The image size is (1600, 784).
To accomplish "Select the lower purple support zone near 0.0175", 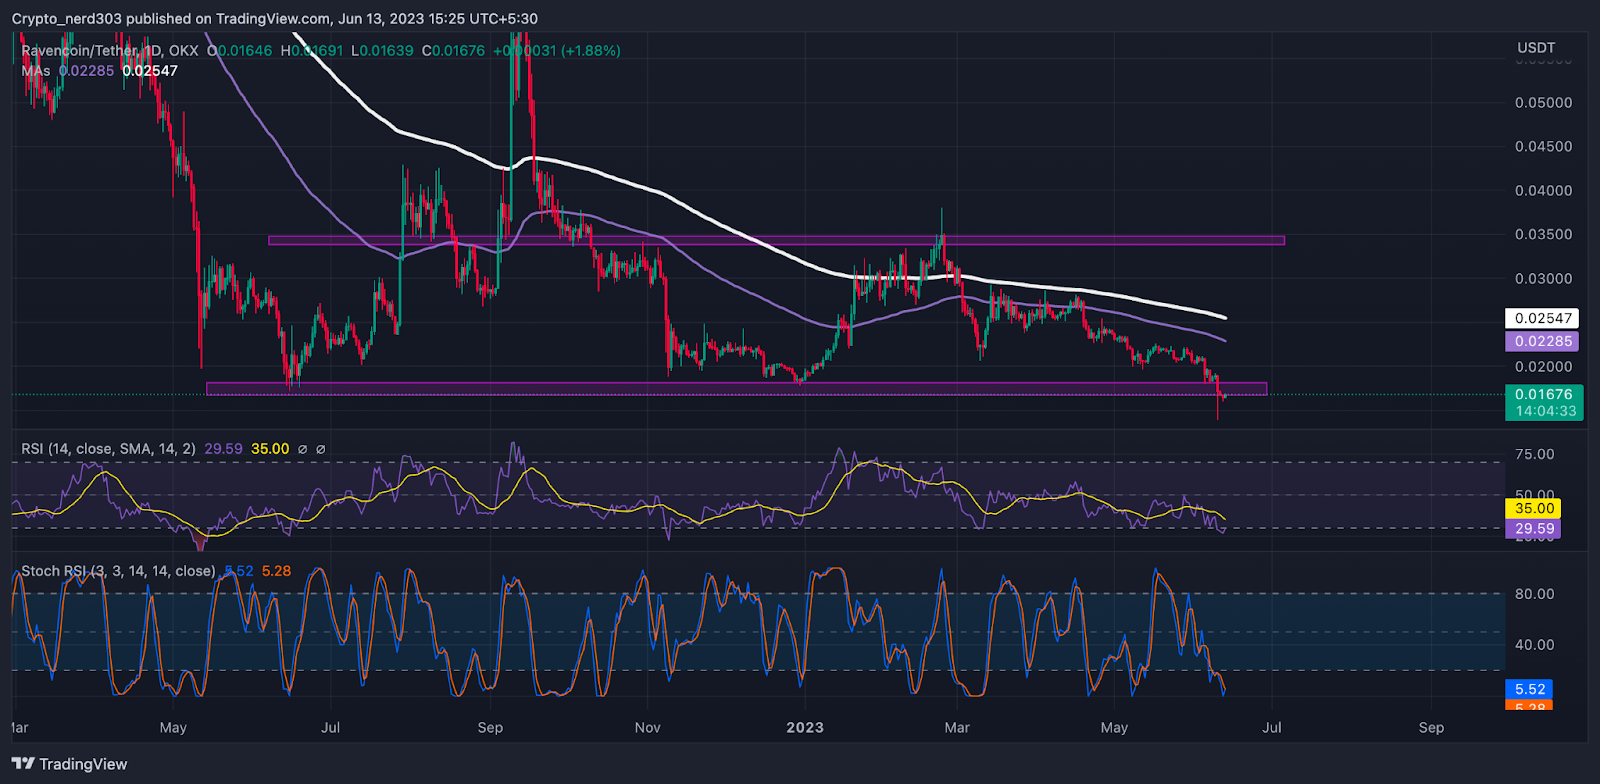I will click(x=736, y=389).
